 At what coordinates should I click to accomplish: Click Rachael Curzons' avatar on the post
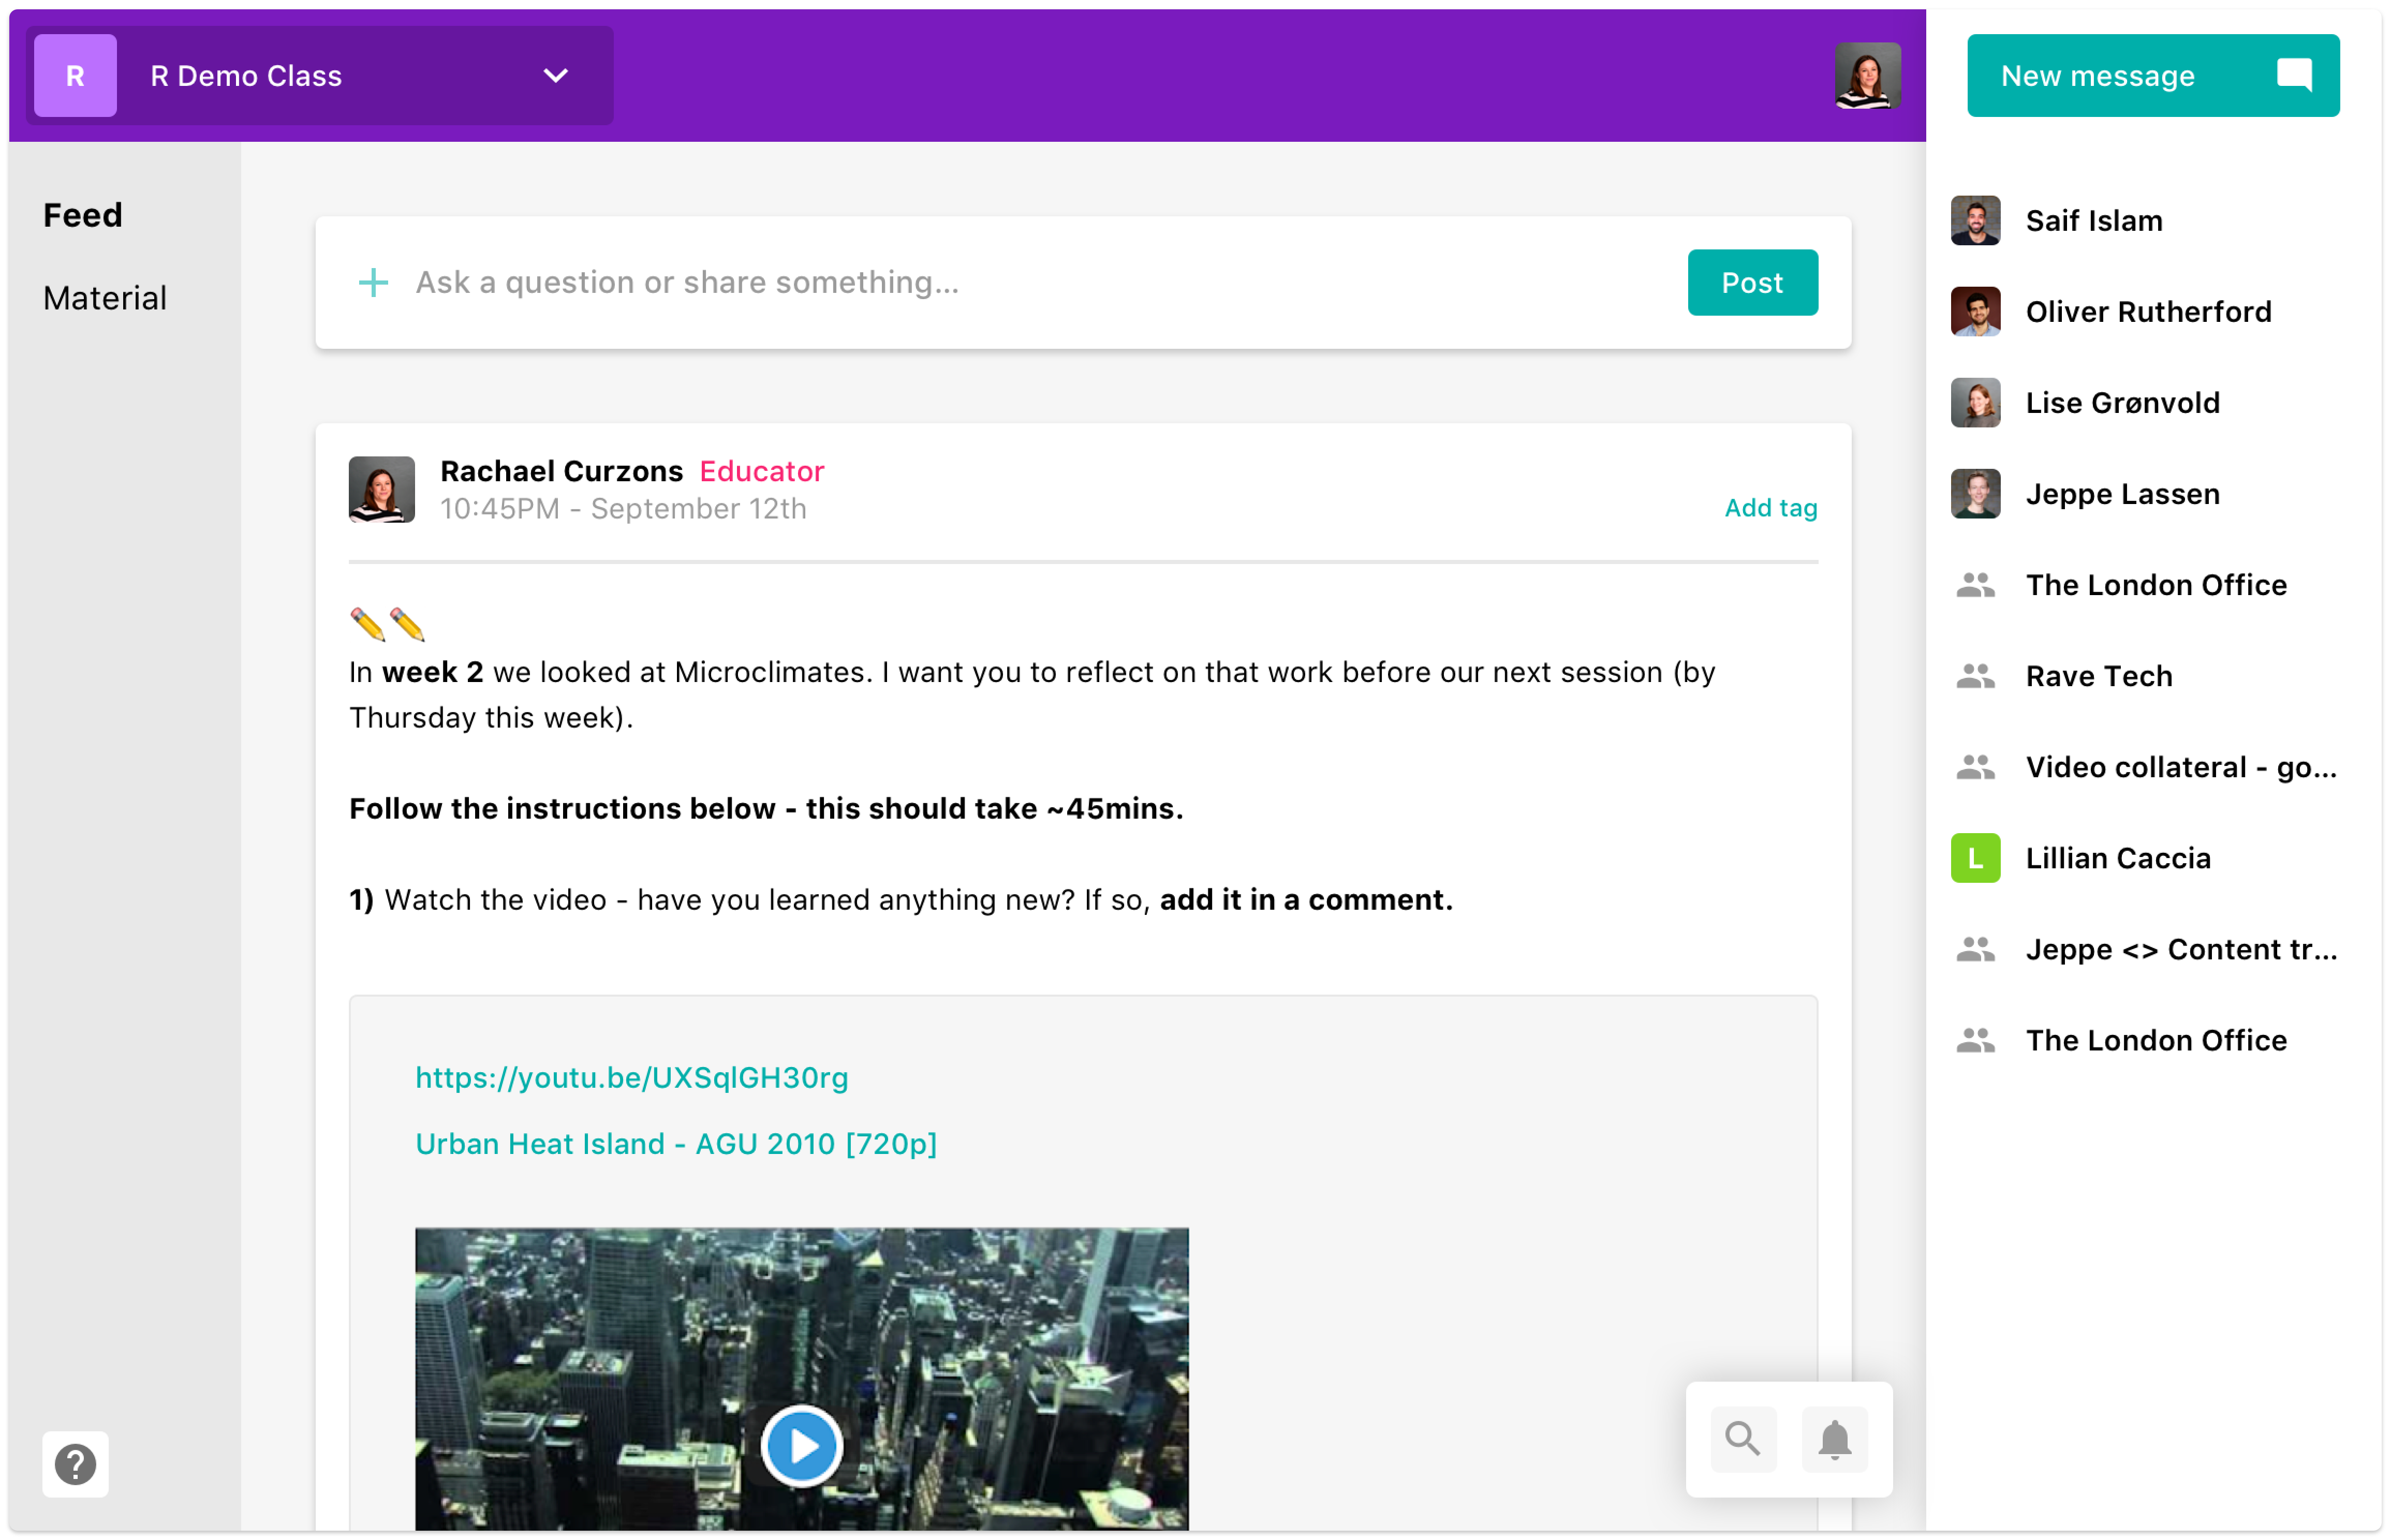[x=382, y=490]
